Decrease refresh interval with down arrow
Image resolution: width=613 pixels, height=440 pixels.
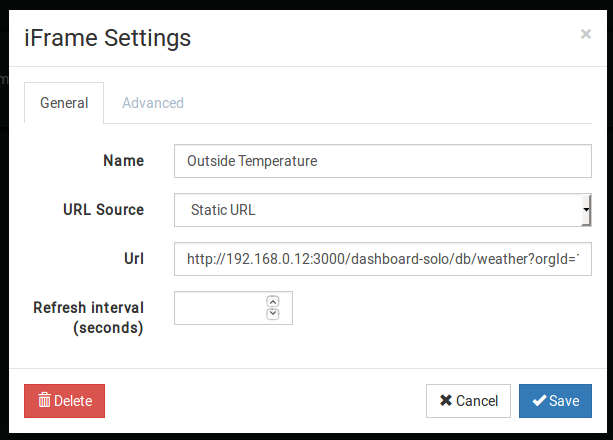pyautogui.click(x=273, y=314)
